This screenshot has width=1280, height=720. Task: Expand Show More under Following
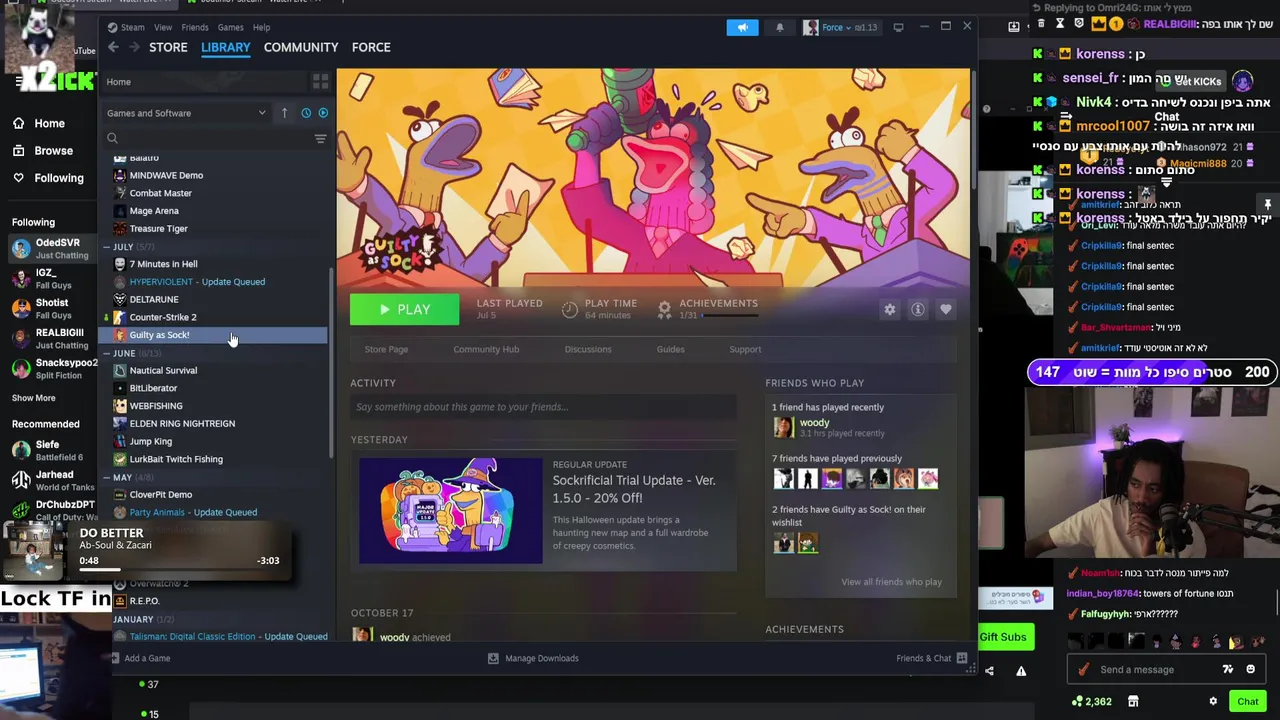click(x=33, y=398)
